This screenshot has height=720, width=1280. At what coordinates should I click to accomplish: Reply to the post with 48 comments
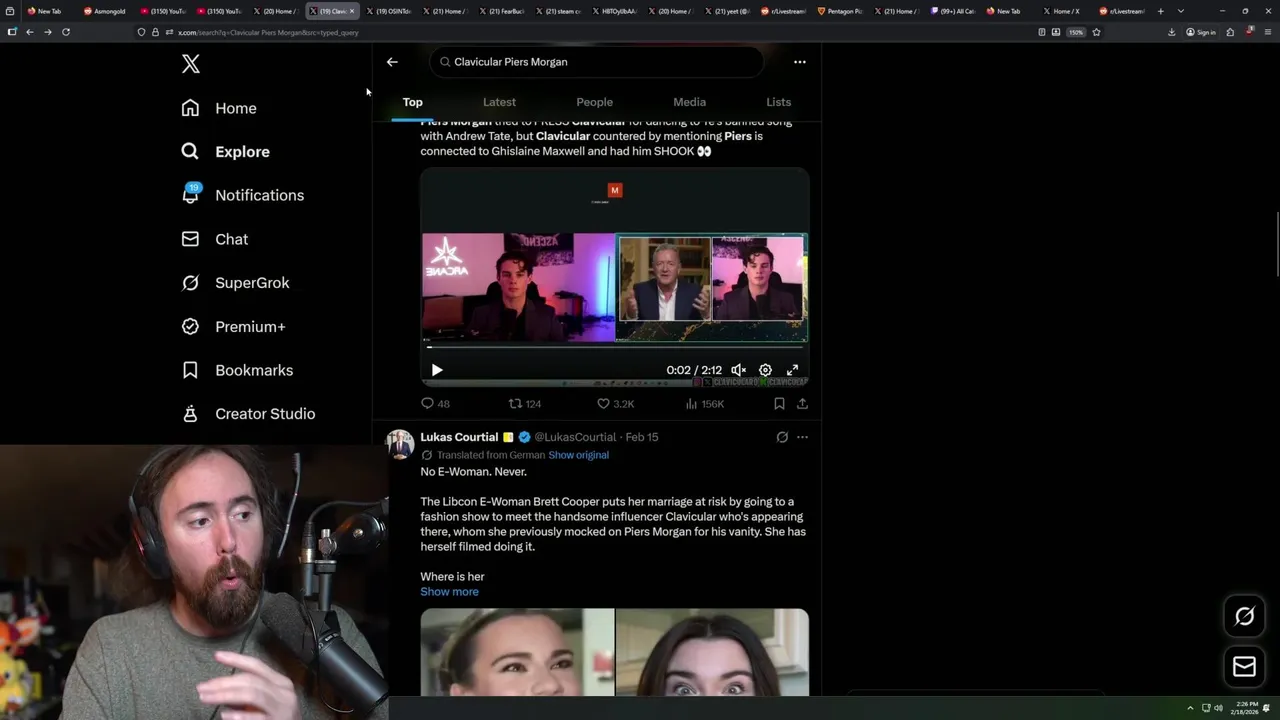click(x=435, y=404)
